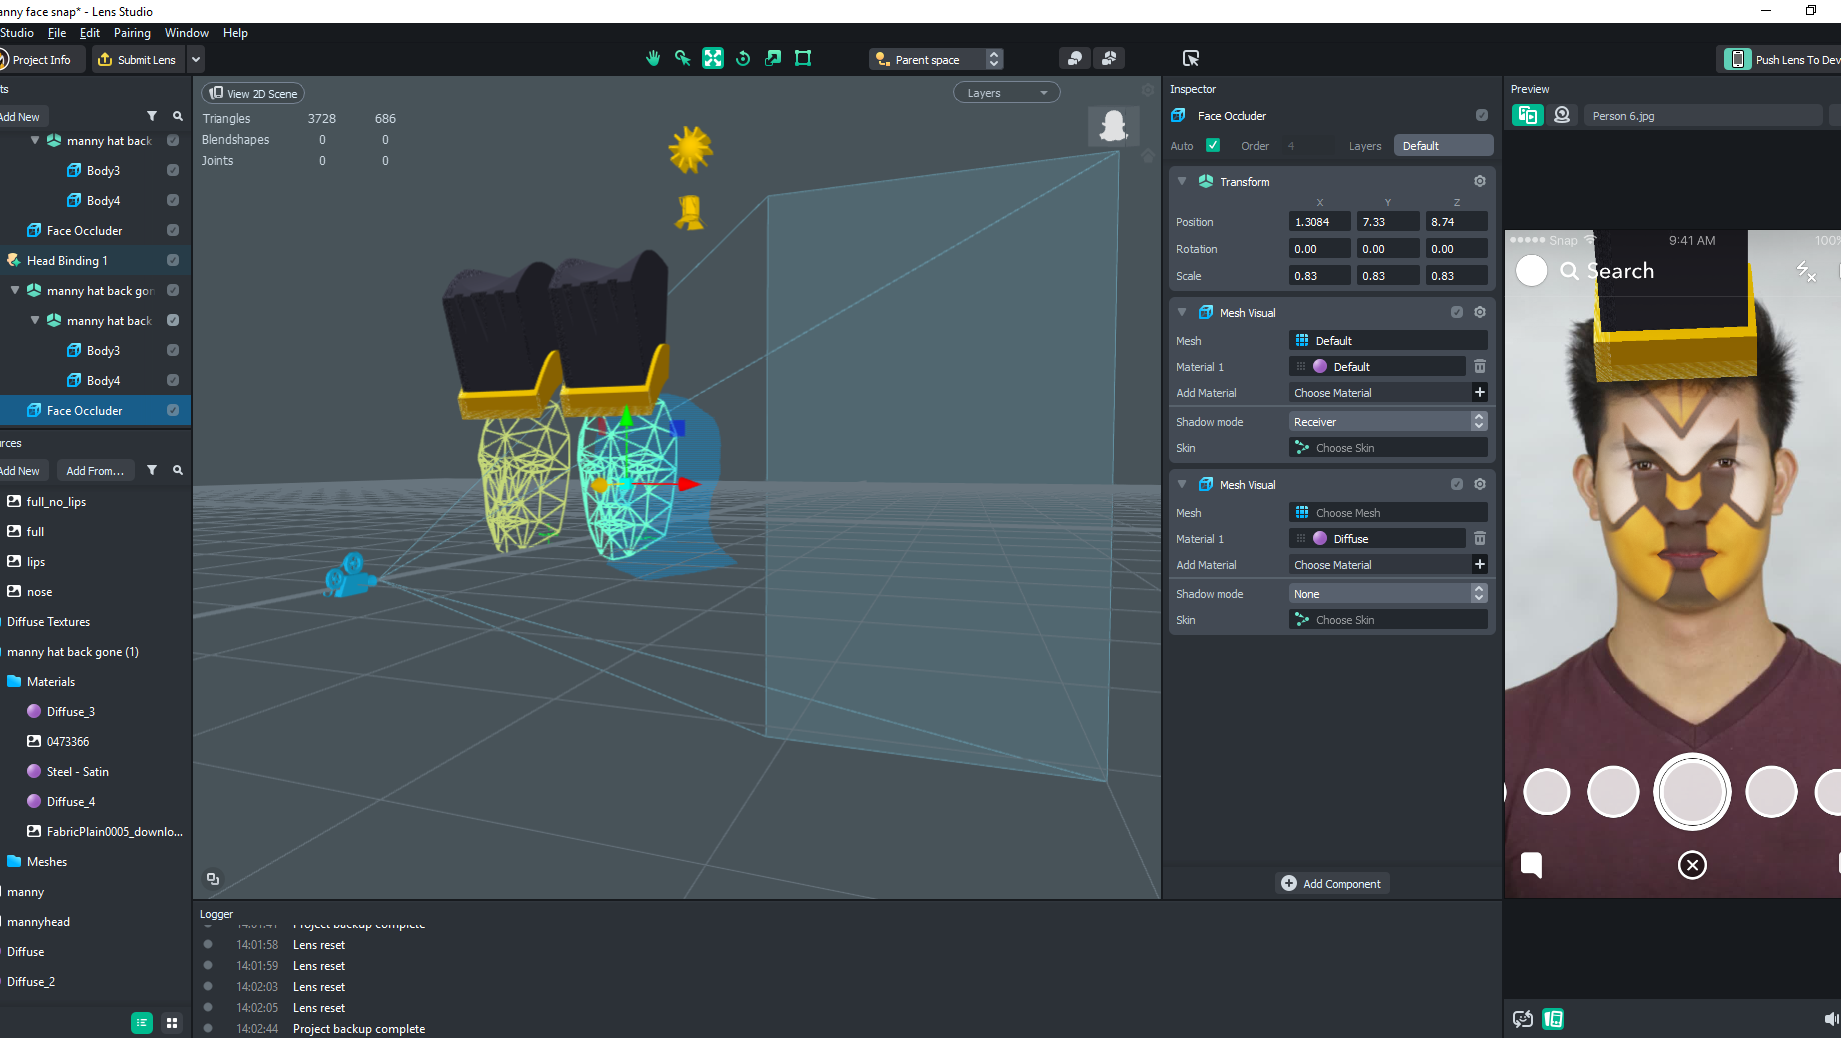Toggle the device frame preview icon

point(1553,1019)
